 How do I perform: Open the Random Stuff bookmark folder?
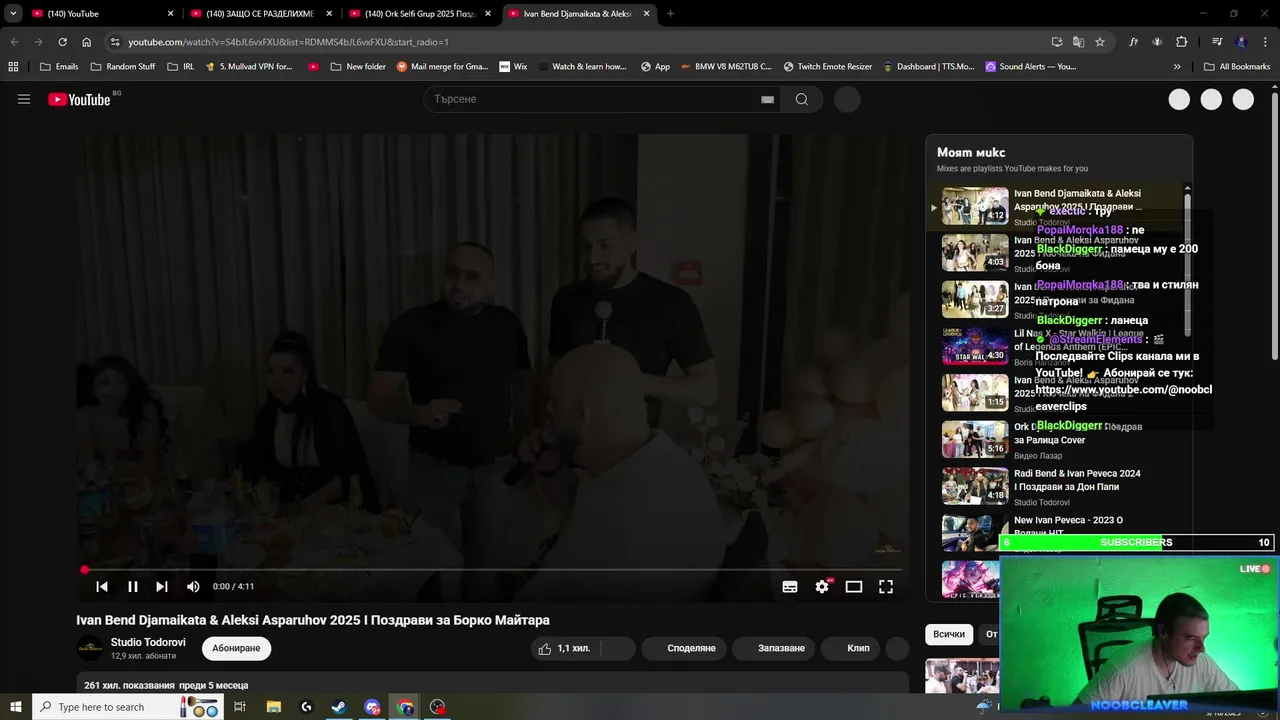(x=123, y=67)
